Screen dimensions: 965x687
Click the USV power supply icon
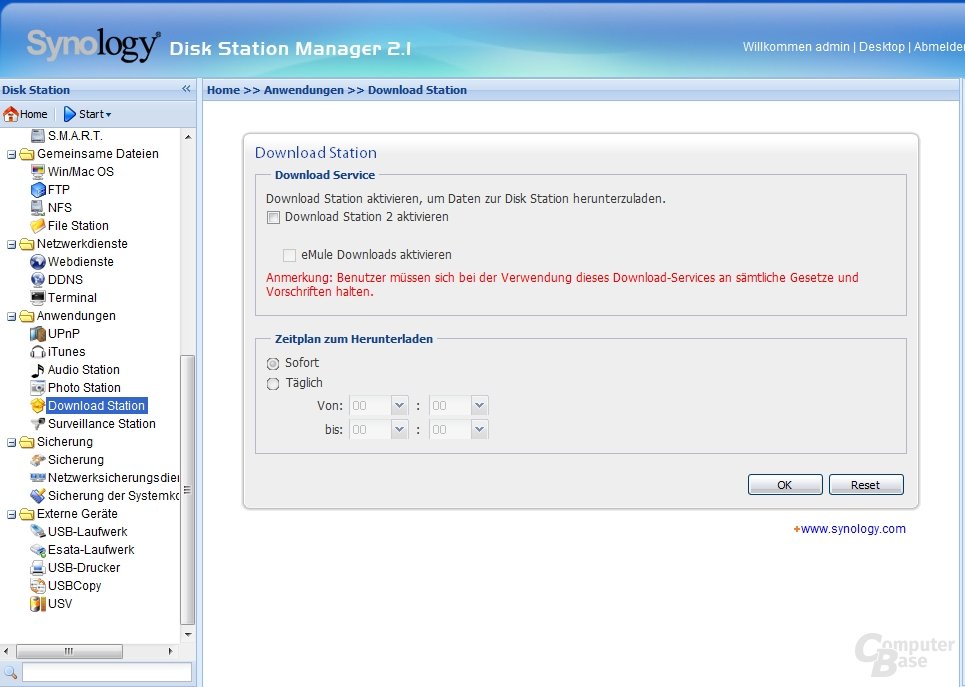38,603
